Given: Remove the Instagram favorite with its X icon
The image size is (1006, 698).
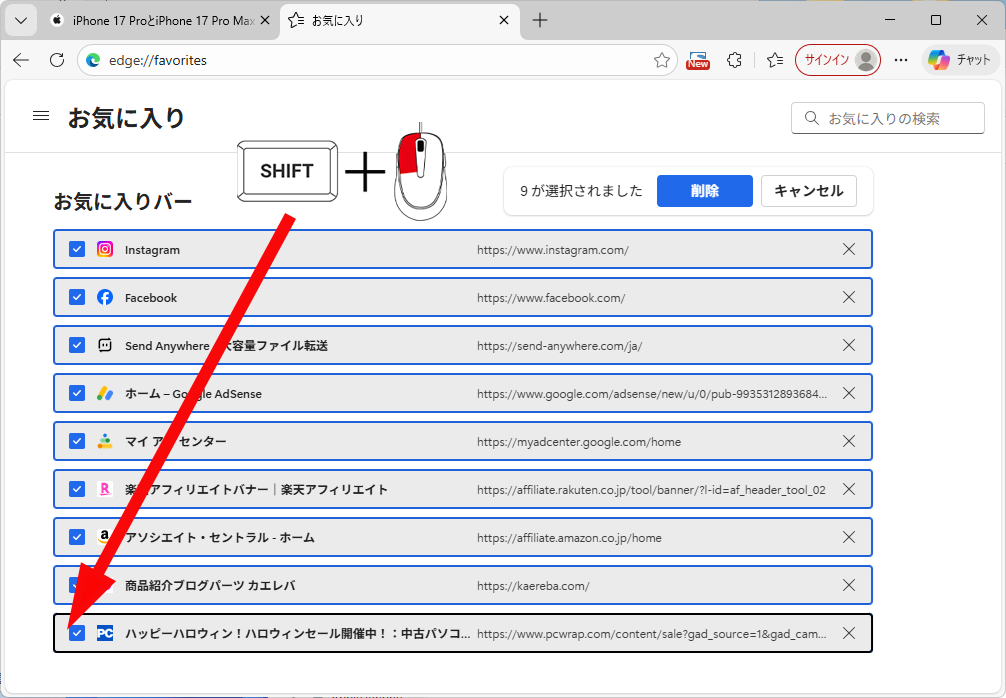Looking at the screenshot, I should 849,249.
